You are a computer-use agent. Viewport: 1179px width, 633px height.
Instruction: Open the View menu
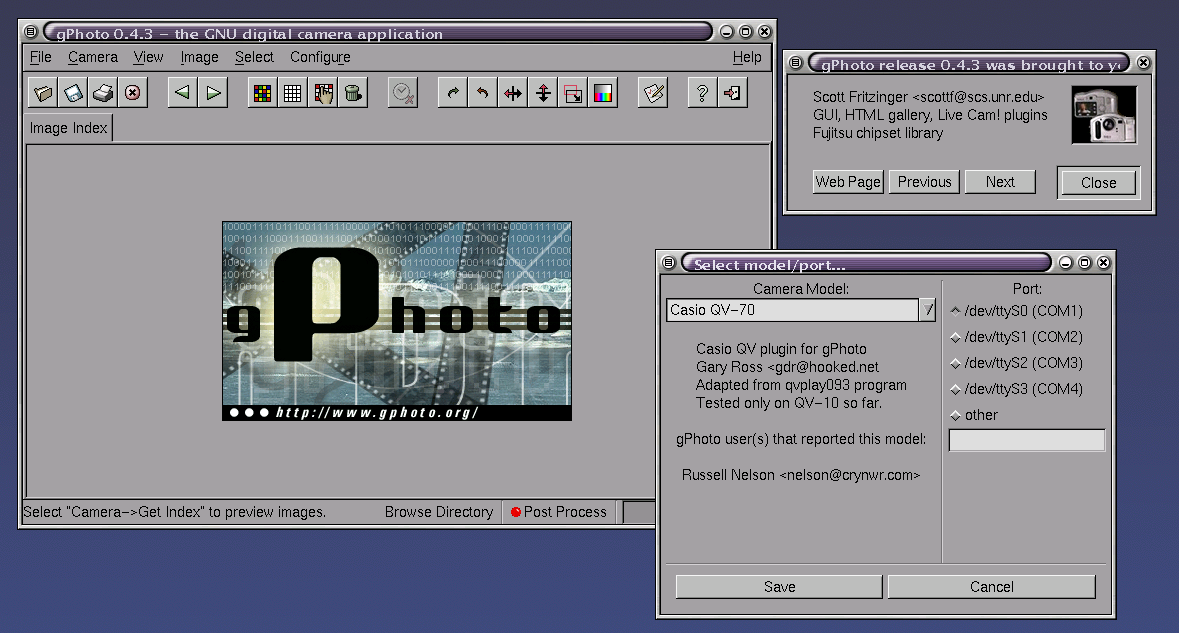(x=148, y=57)
